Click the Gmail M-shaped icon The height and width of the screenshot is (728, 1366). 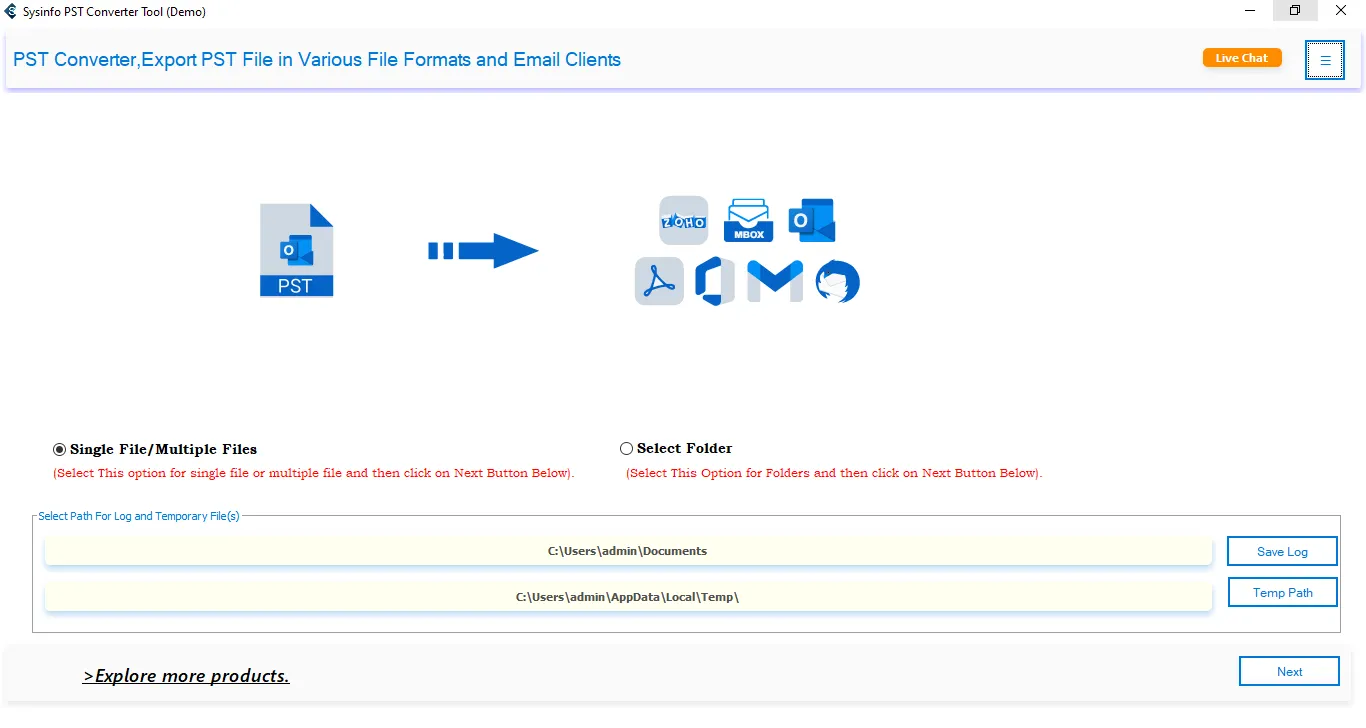[775, 281]
